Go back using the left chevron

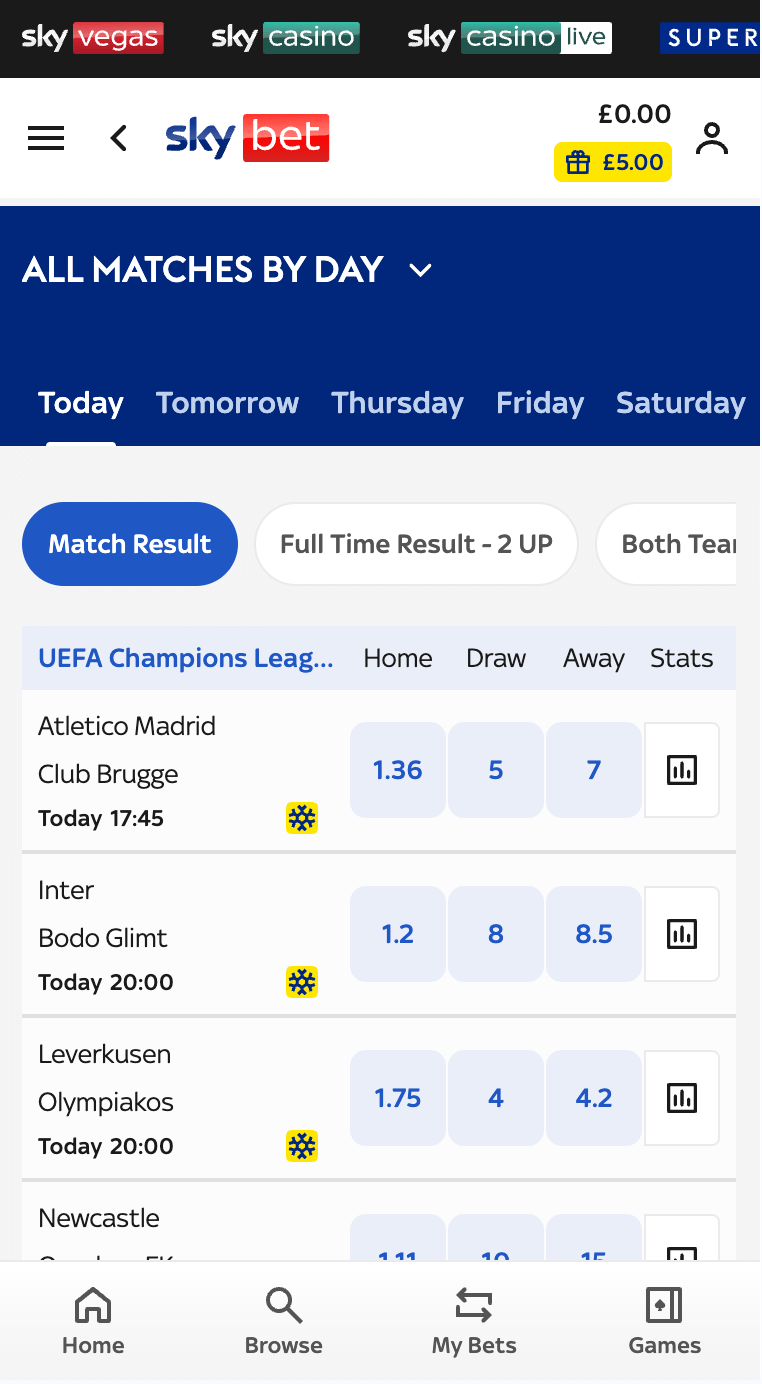(x=119, y=138)
